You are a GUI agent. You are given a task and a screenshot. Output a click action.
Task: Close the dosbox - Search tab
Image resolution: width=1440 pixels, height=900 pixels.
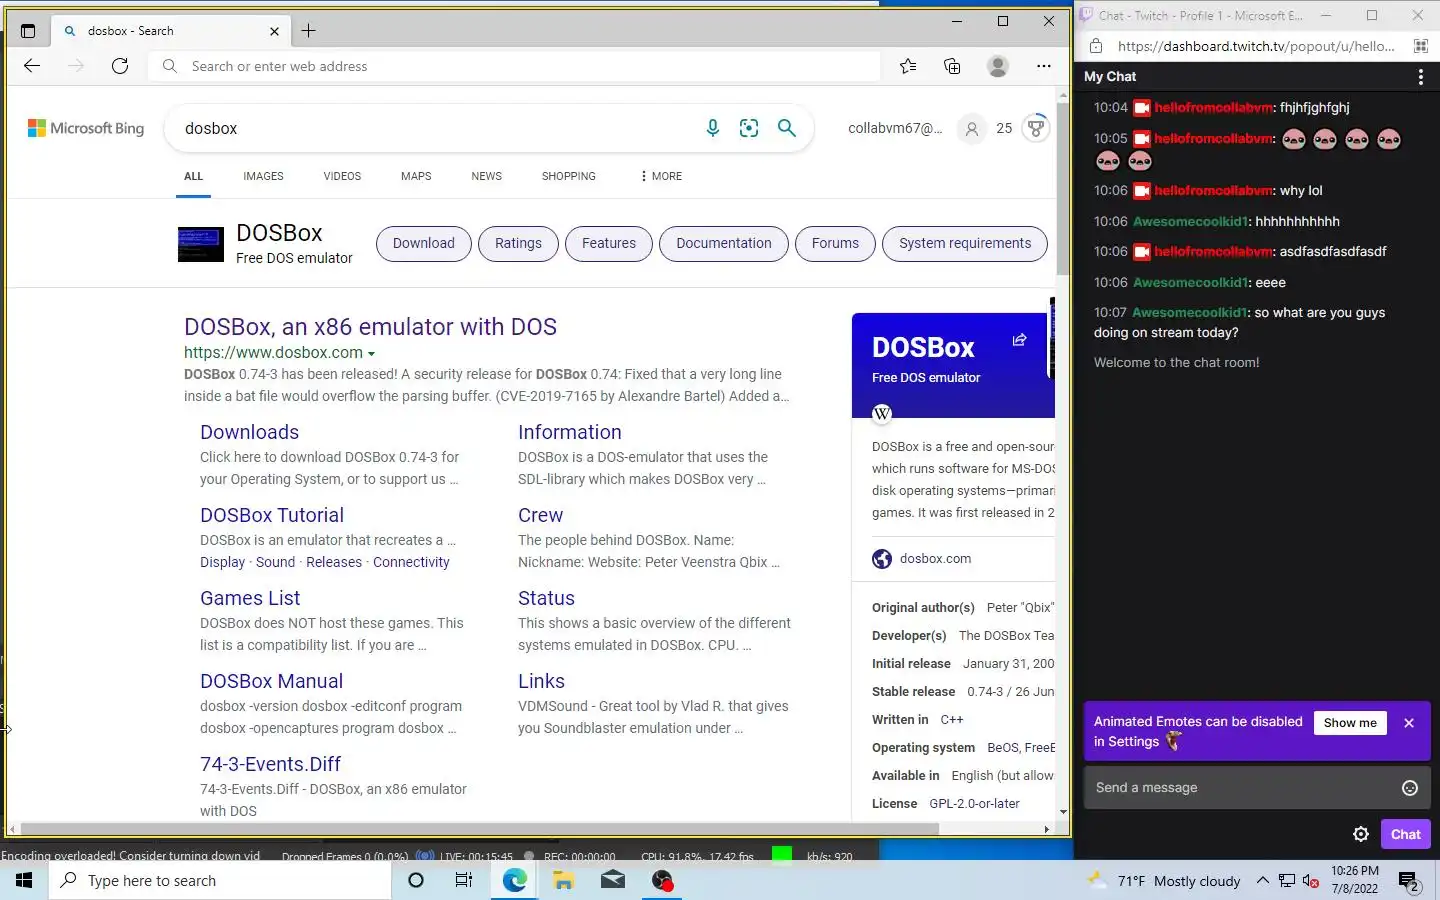[x=274, y=31]
